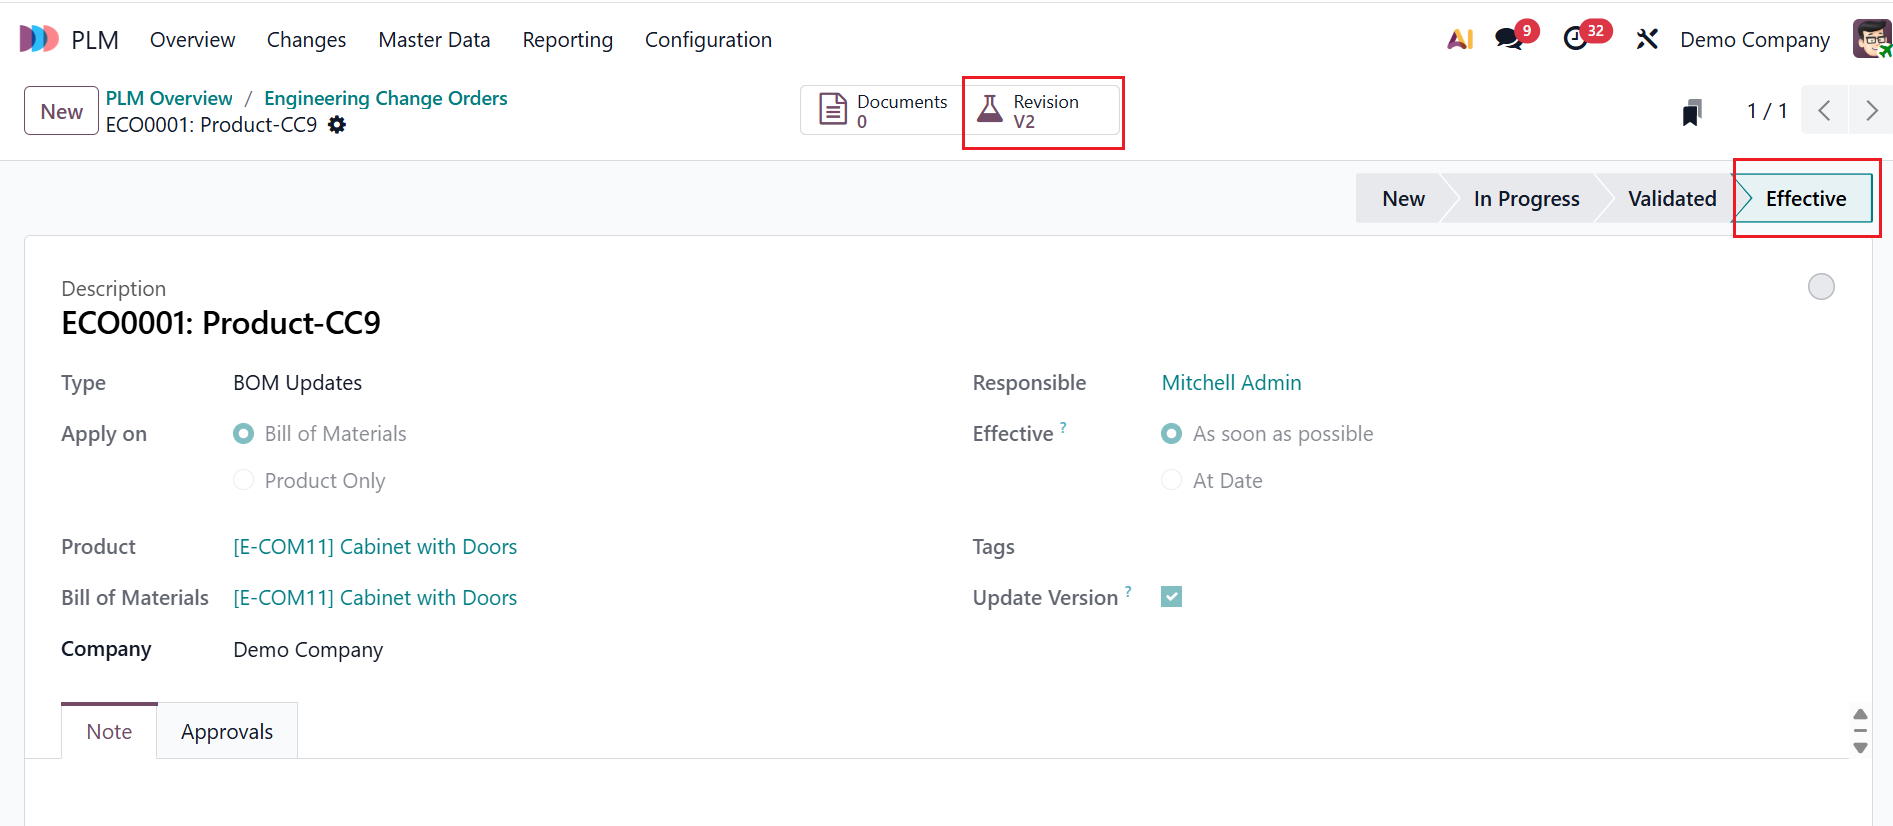
Task: Open the Revision V2 flask button
Action: [x=1042, y=111]
